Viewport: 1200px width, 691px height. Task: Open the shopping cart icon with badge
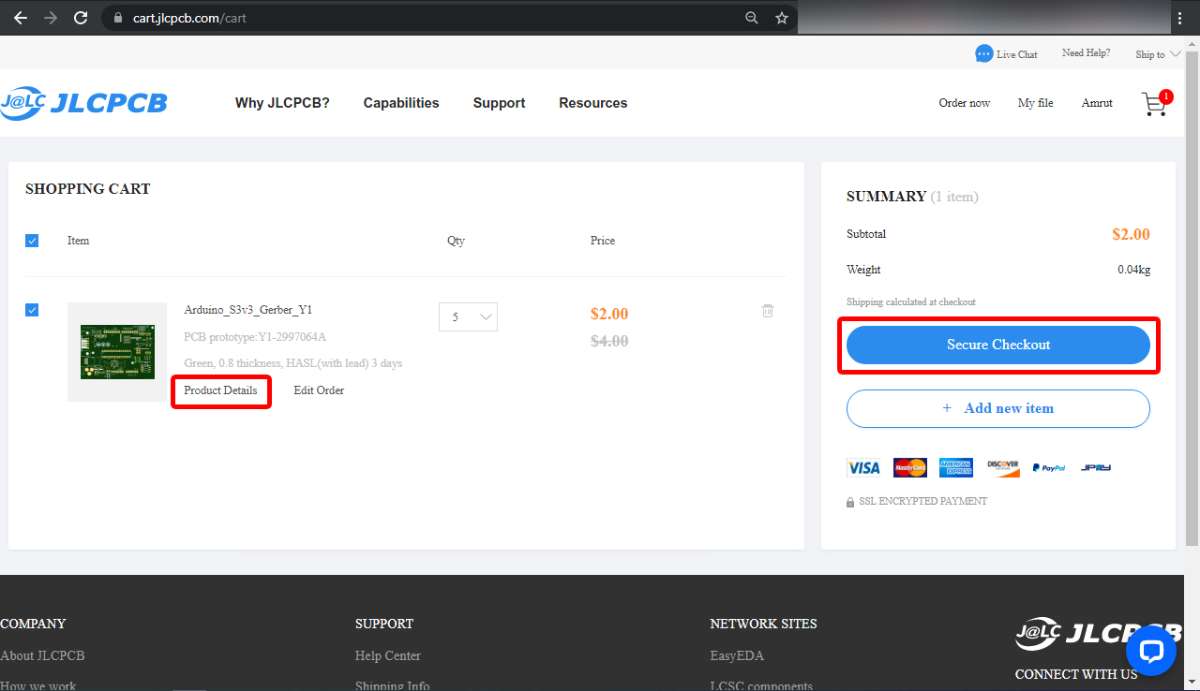pyautogui.click(x=1157, y=102)
